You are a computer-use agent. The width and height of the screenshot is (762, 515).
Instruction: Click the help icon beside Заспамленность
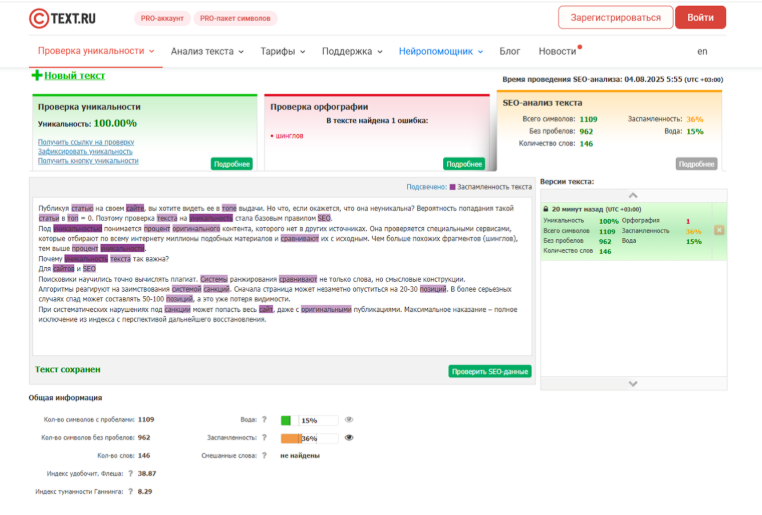click(x=263, y=437)
